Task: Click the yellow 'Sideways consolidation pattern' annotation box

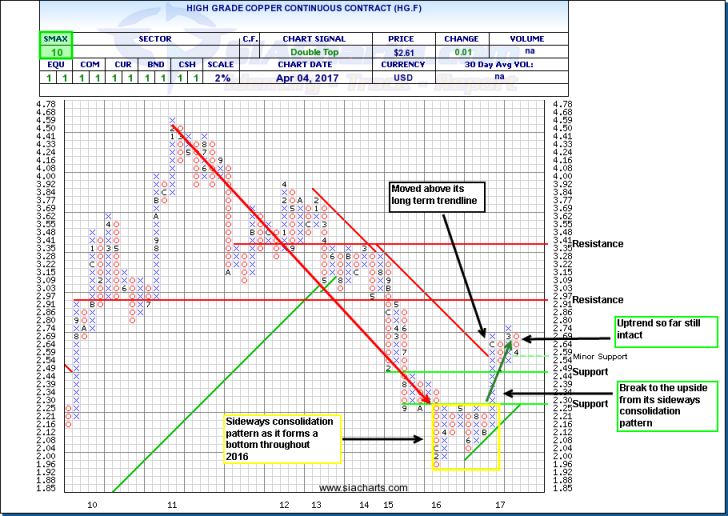Action: point(284,438)
